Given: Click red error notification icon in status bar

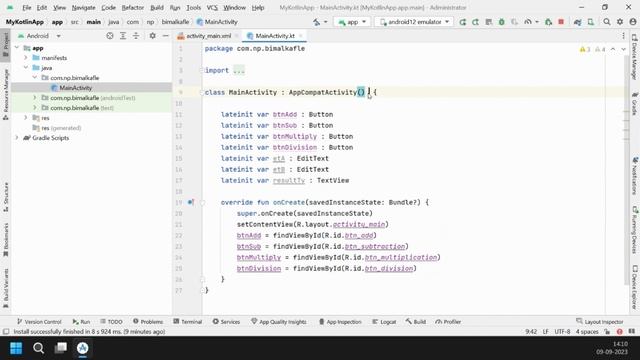Looking at the screenshot, I should coord(620,332).
